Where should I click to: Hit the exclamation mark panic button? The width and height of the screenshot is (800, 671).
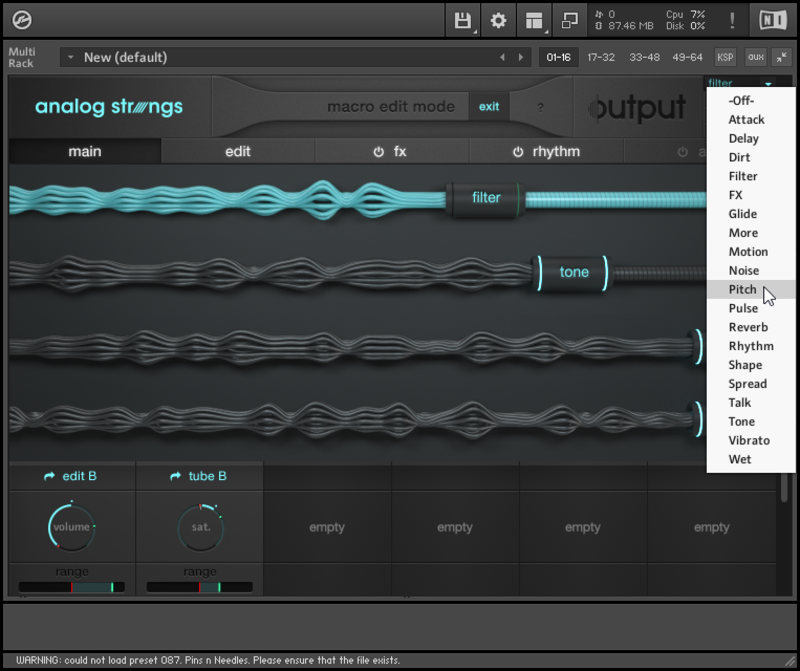(732, 20)
